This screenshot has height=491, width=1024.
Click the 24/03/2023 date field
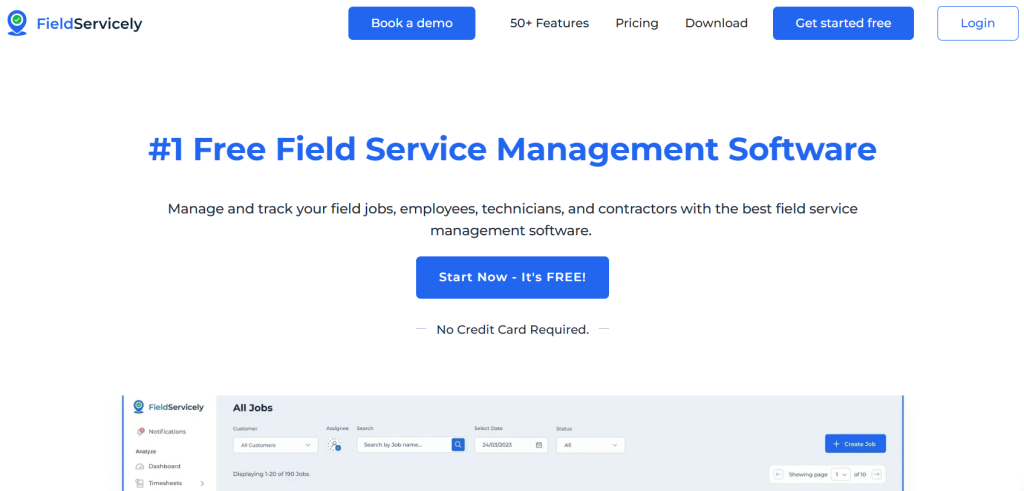click(511, 445)
